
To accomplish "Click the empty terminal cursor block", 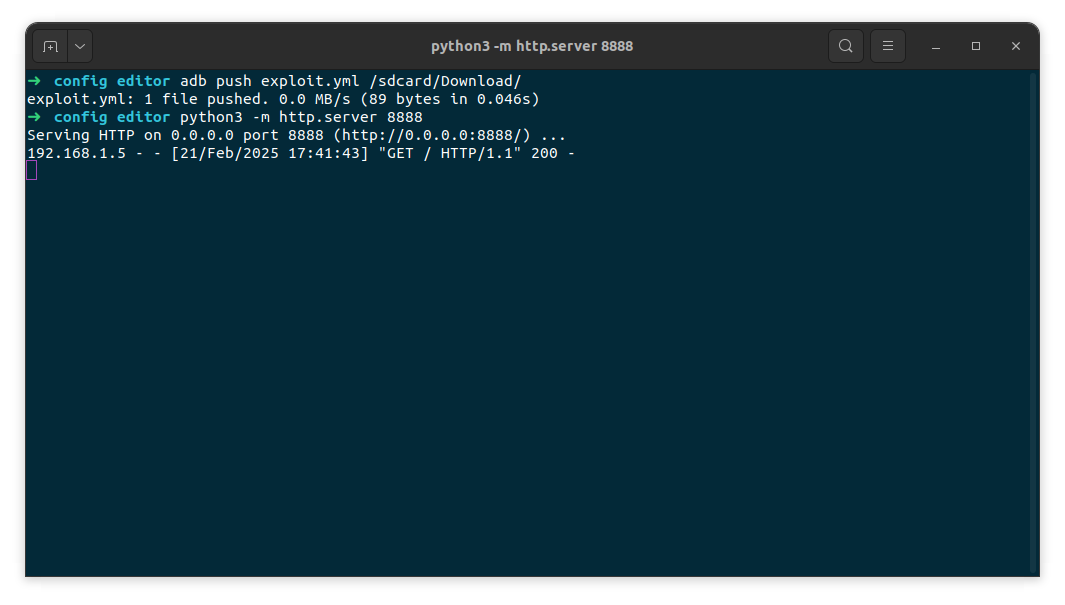I will click(x=32, y=171).
